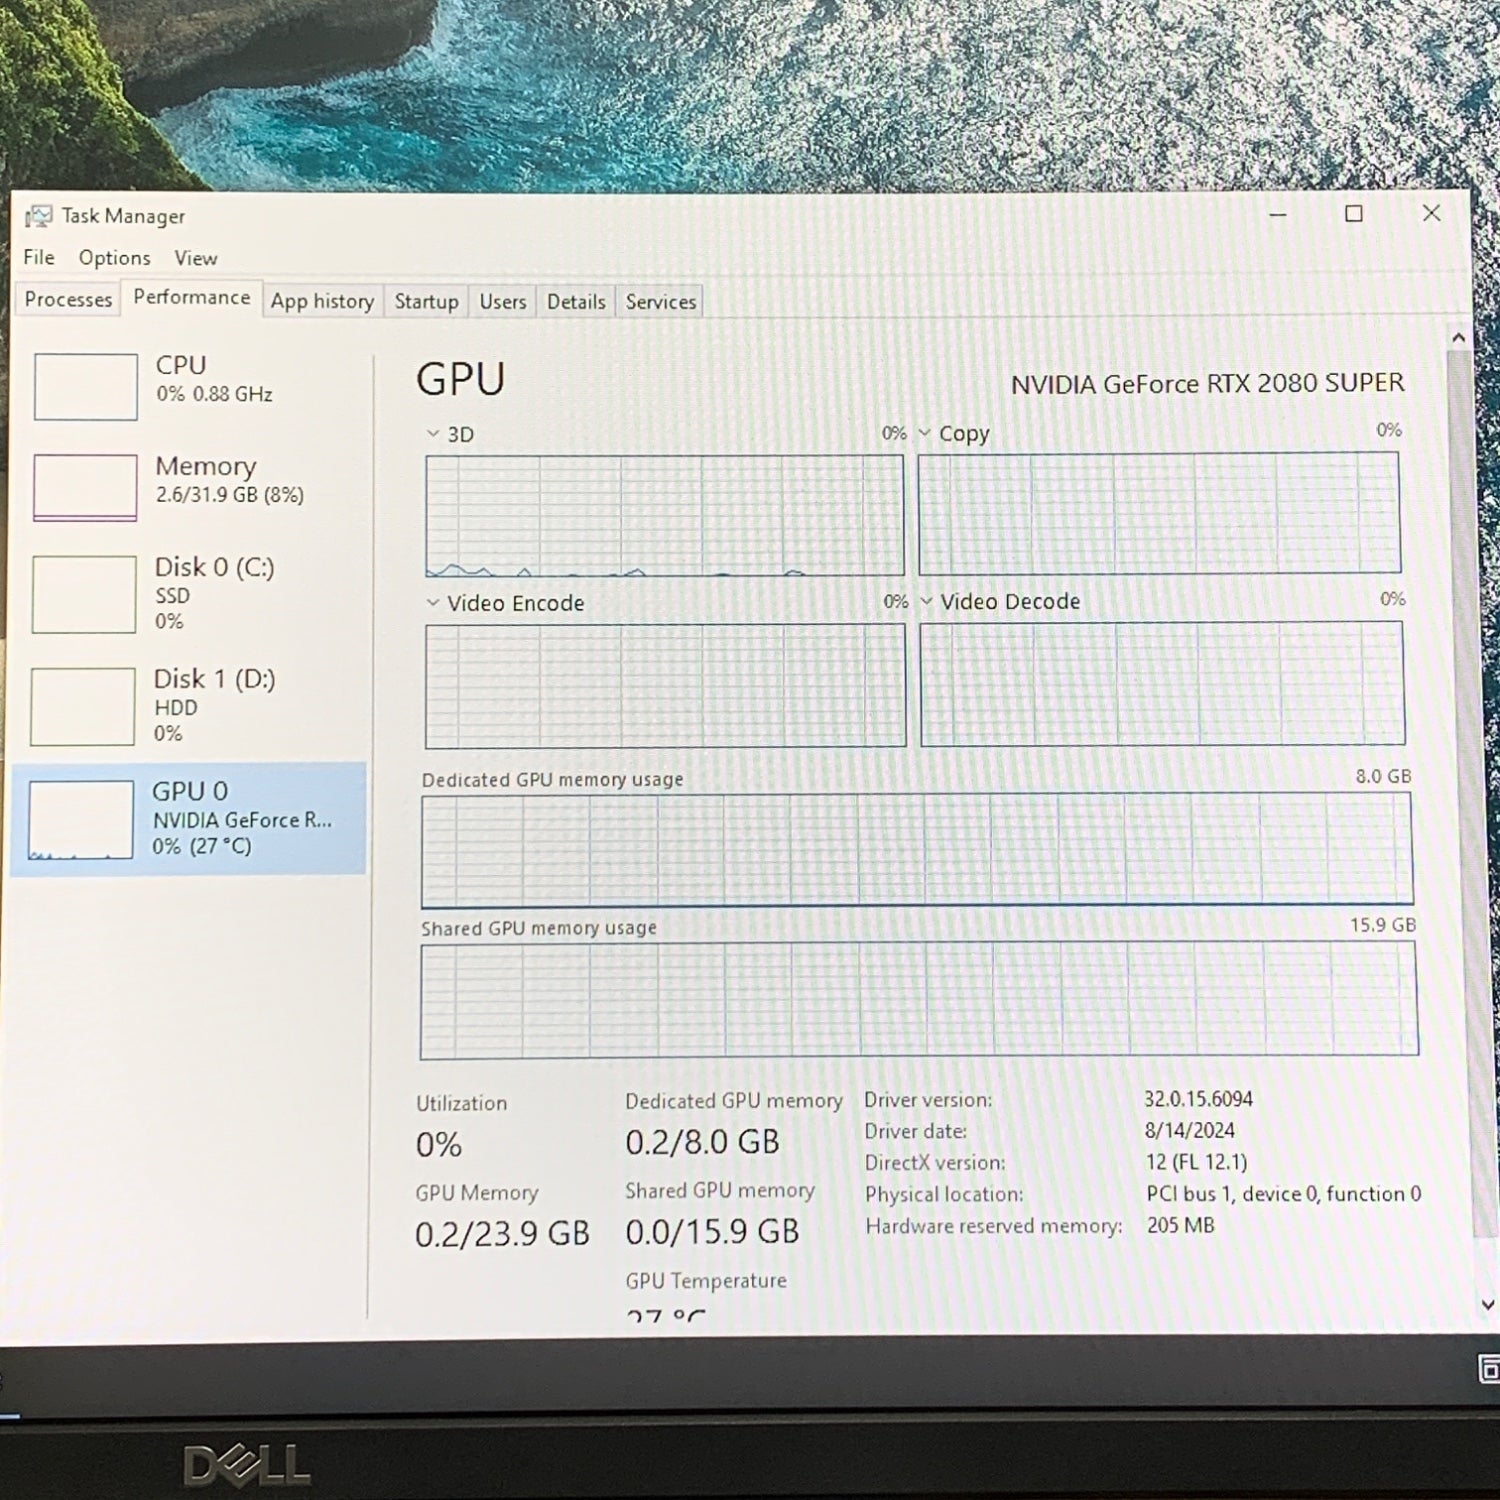
Task: Select GPU 0 NVIDIA GeForce sidebar item
Action: coord(190,819)
